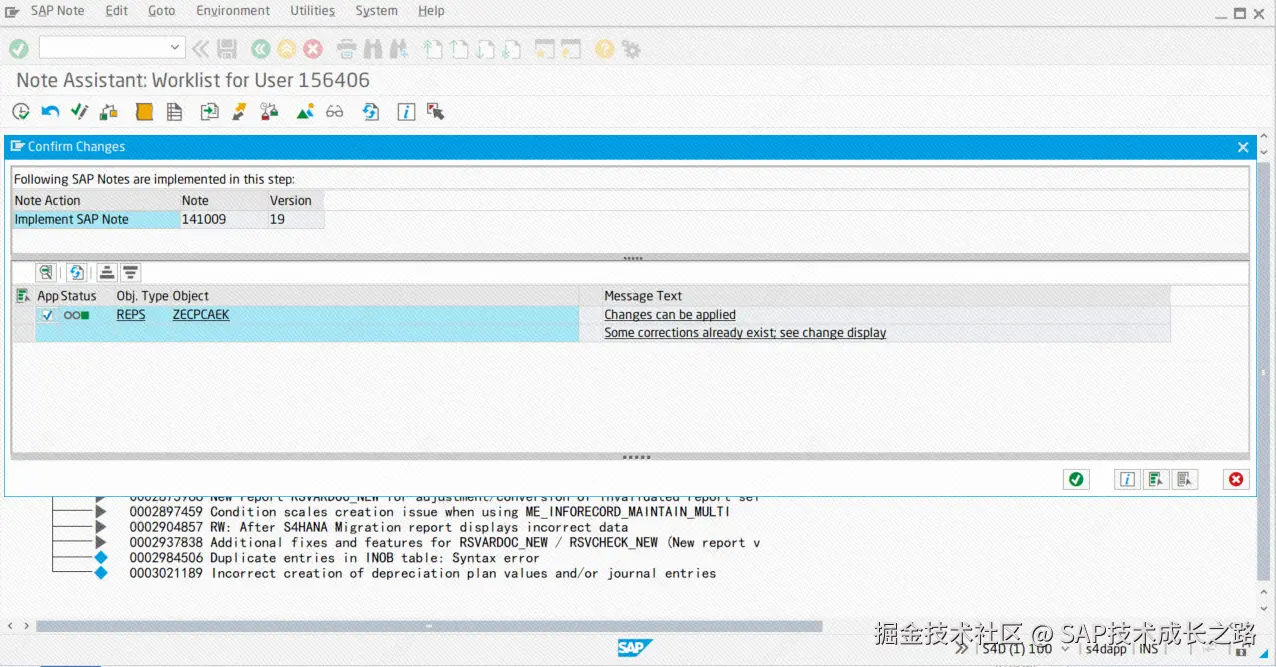
Task: Click the Customize Local Layout gear icon
Action: pyautogui.click(x=631, y=48)
